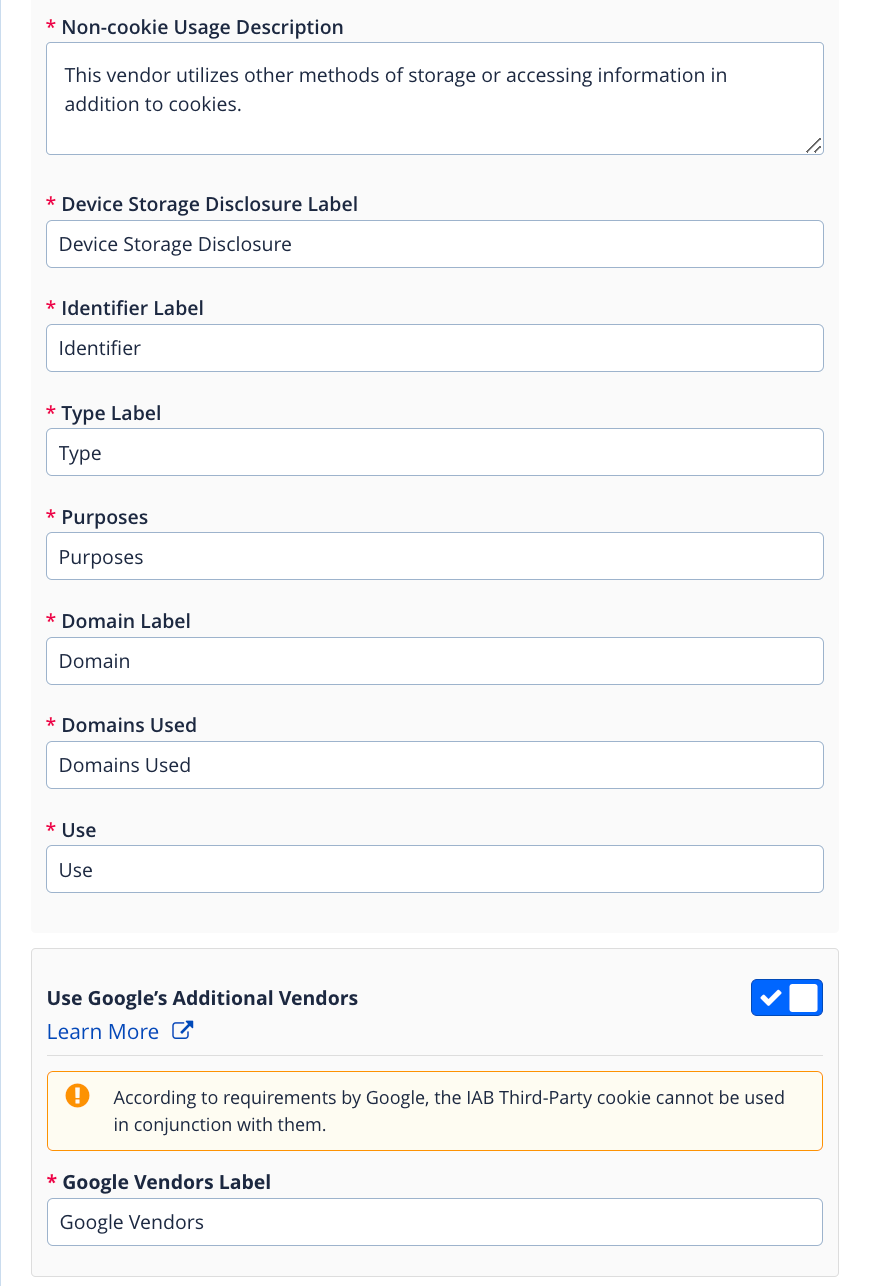
Task: Click the 'Google Vendors Label' field caption
Action: click(x=166, y=1182)
